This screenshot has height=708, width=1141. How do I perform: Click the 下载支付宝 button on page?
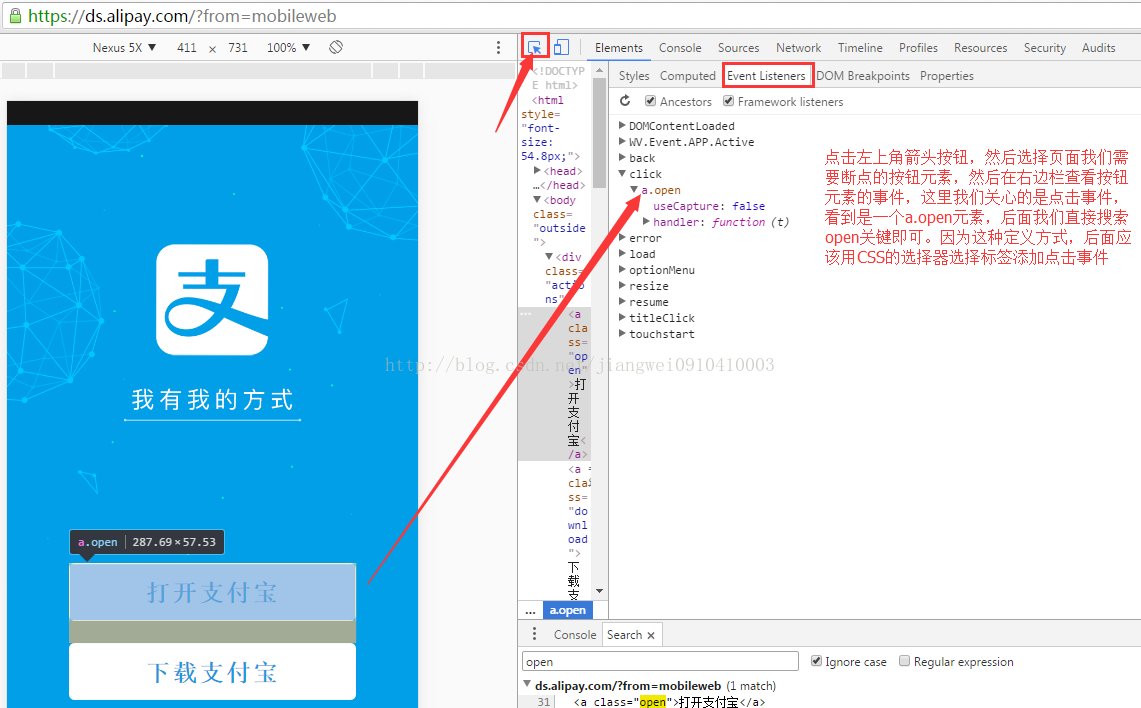tap(212, 672)
